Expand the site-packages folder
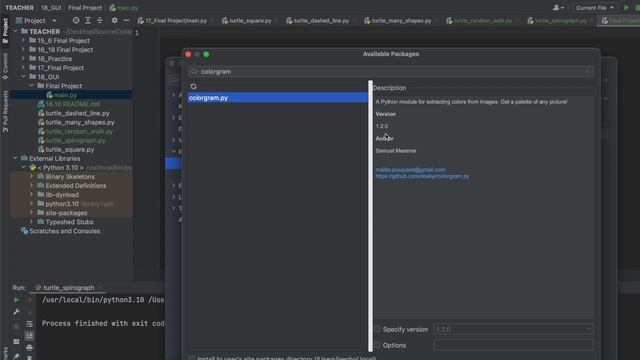 [31, 213]
